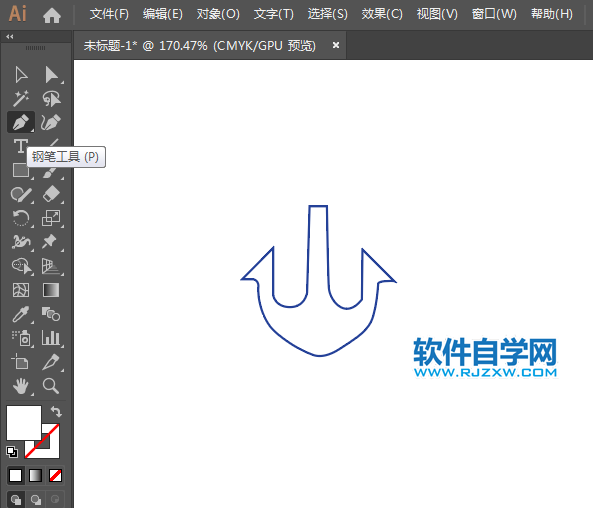Viewport: 593px width, 508px height.
Task: Open the 视图(V) menu
Action: tap(437, 14)
